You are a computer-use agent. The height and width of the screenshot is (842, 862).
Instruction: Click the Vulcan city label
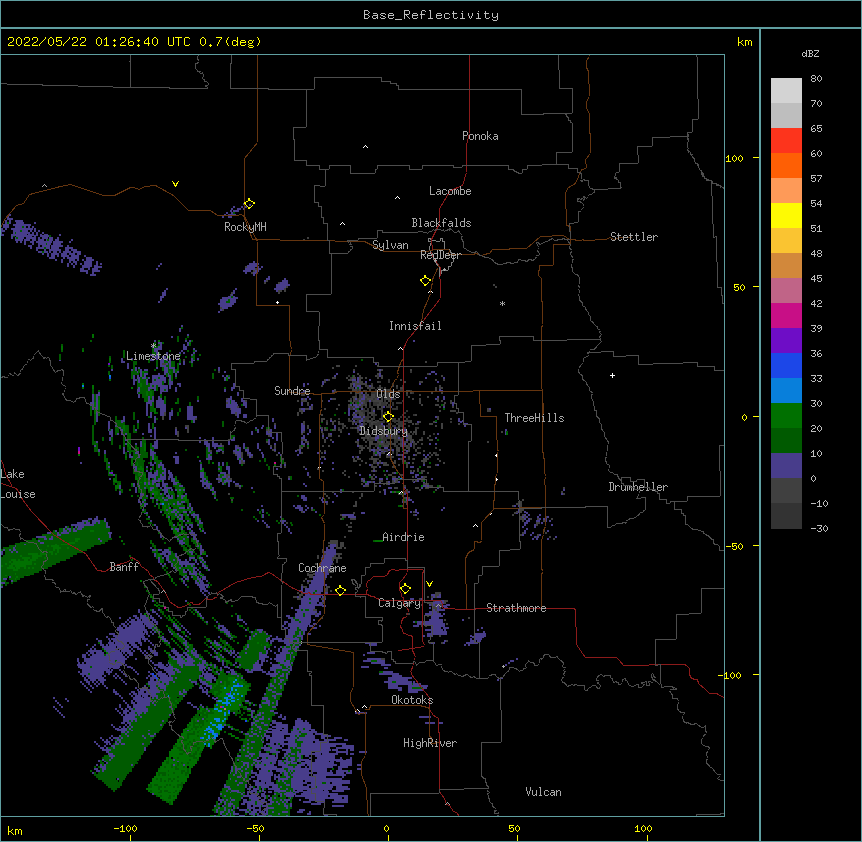(x=543, y=792)
